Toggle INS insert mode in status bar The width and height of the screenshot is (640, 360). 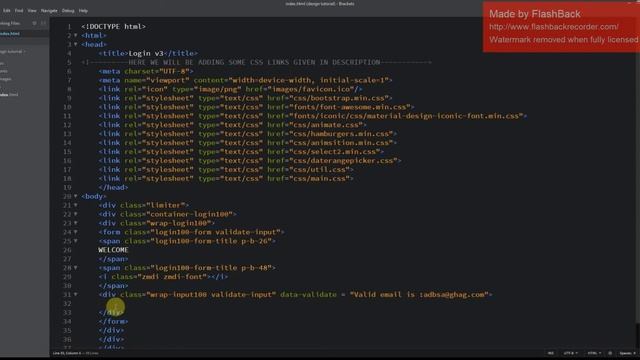pyautogui.click(x=551, y=353)
